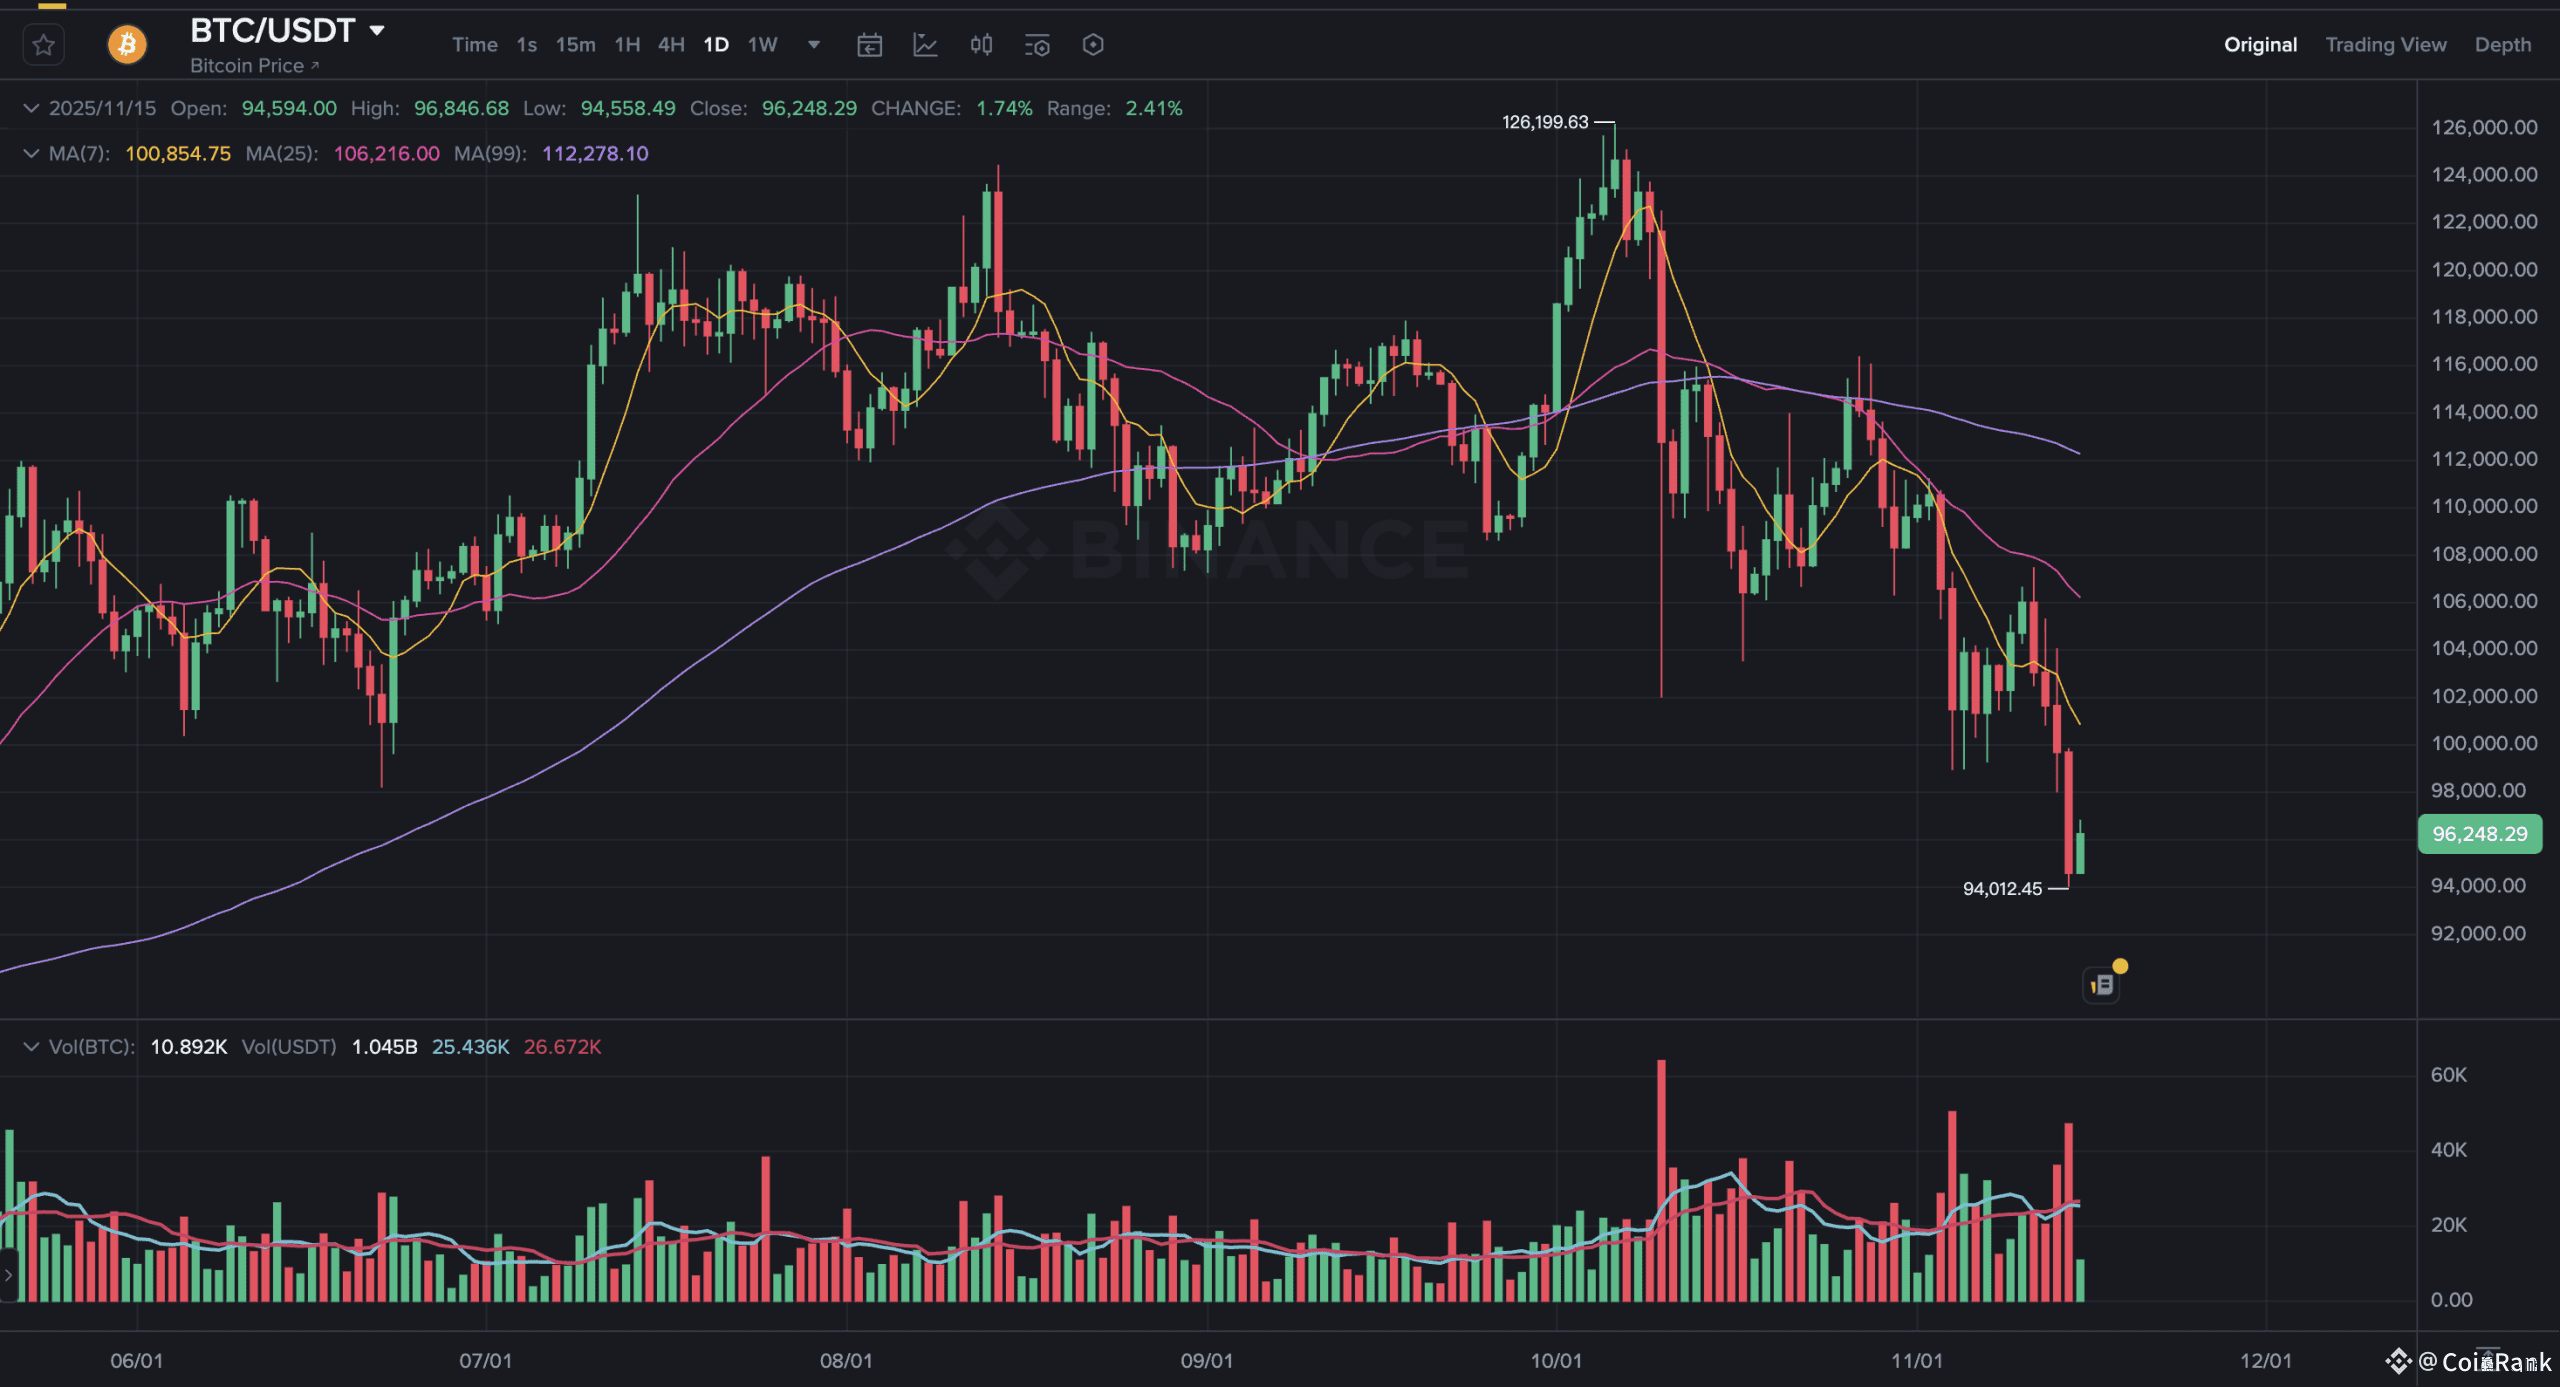Screen dimensions: 2560x1387
Task: Switch to the Depth tab
Action: (x=2502, y=45)
